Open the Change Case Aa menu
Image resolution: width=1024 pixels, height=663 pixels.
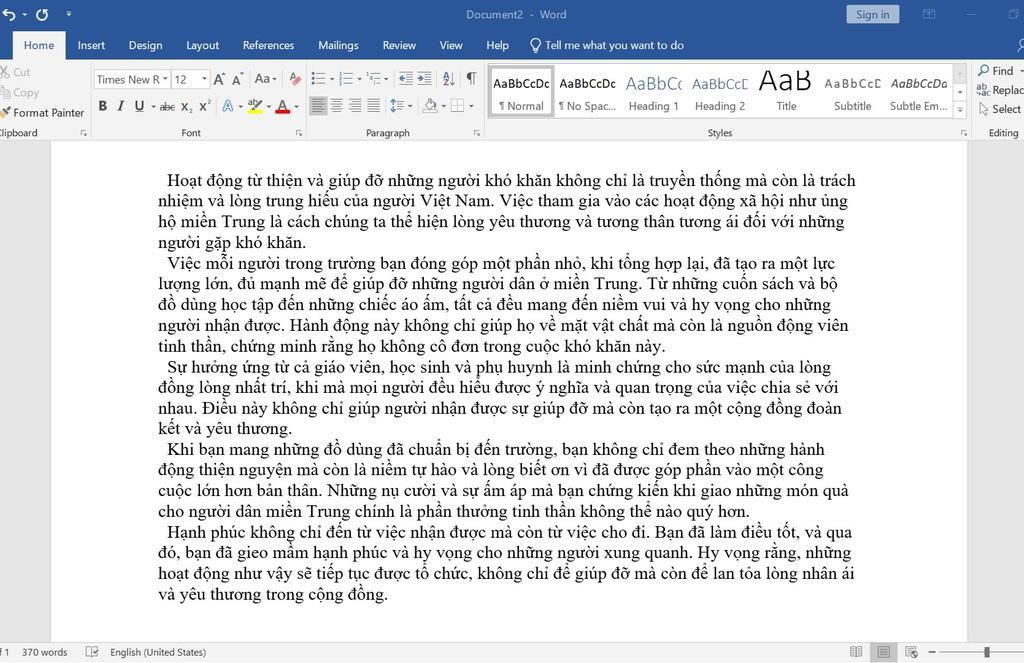point(265,78)
